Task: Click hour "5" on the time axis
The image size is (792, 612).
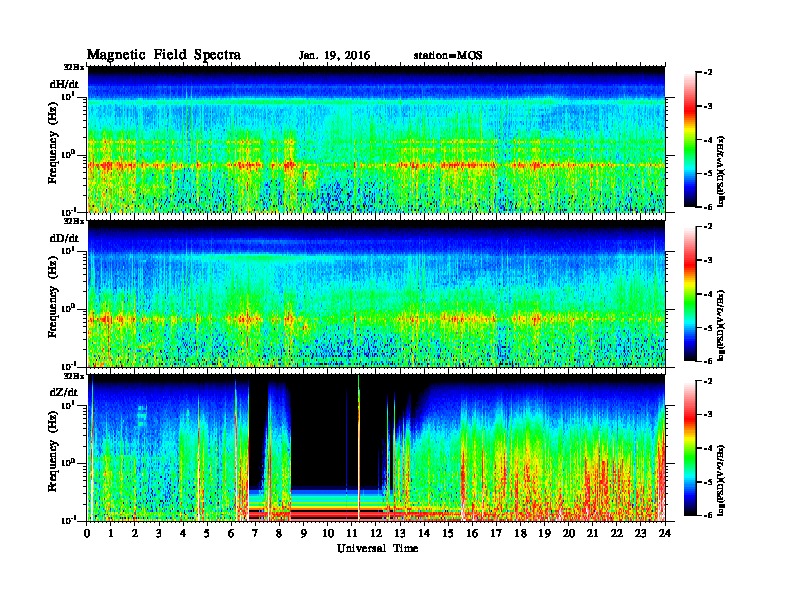Action: (x=207, y=534)
